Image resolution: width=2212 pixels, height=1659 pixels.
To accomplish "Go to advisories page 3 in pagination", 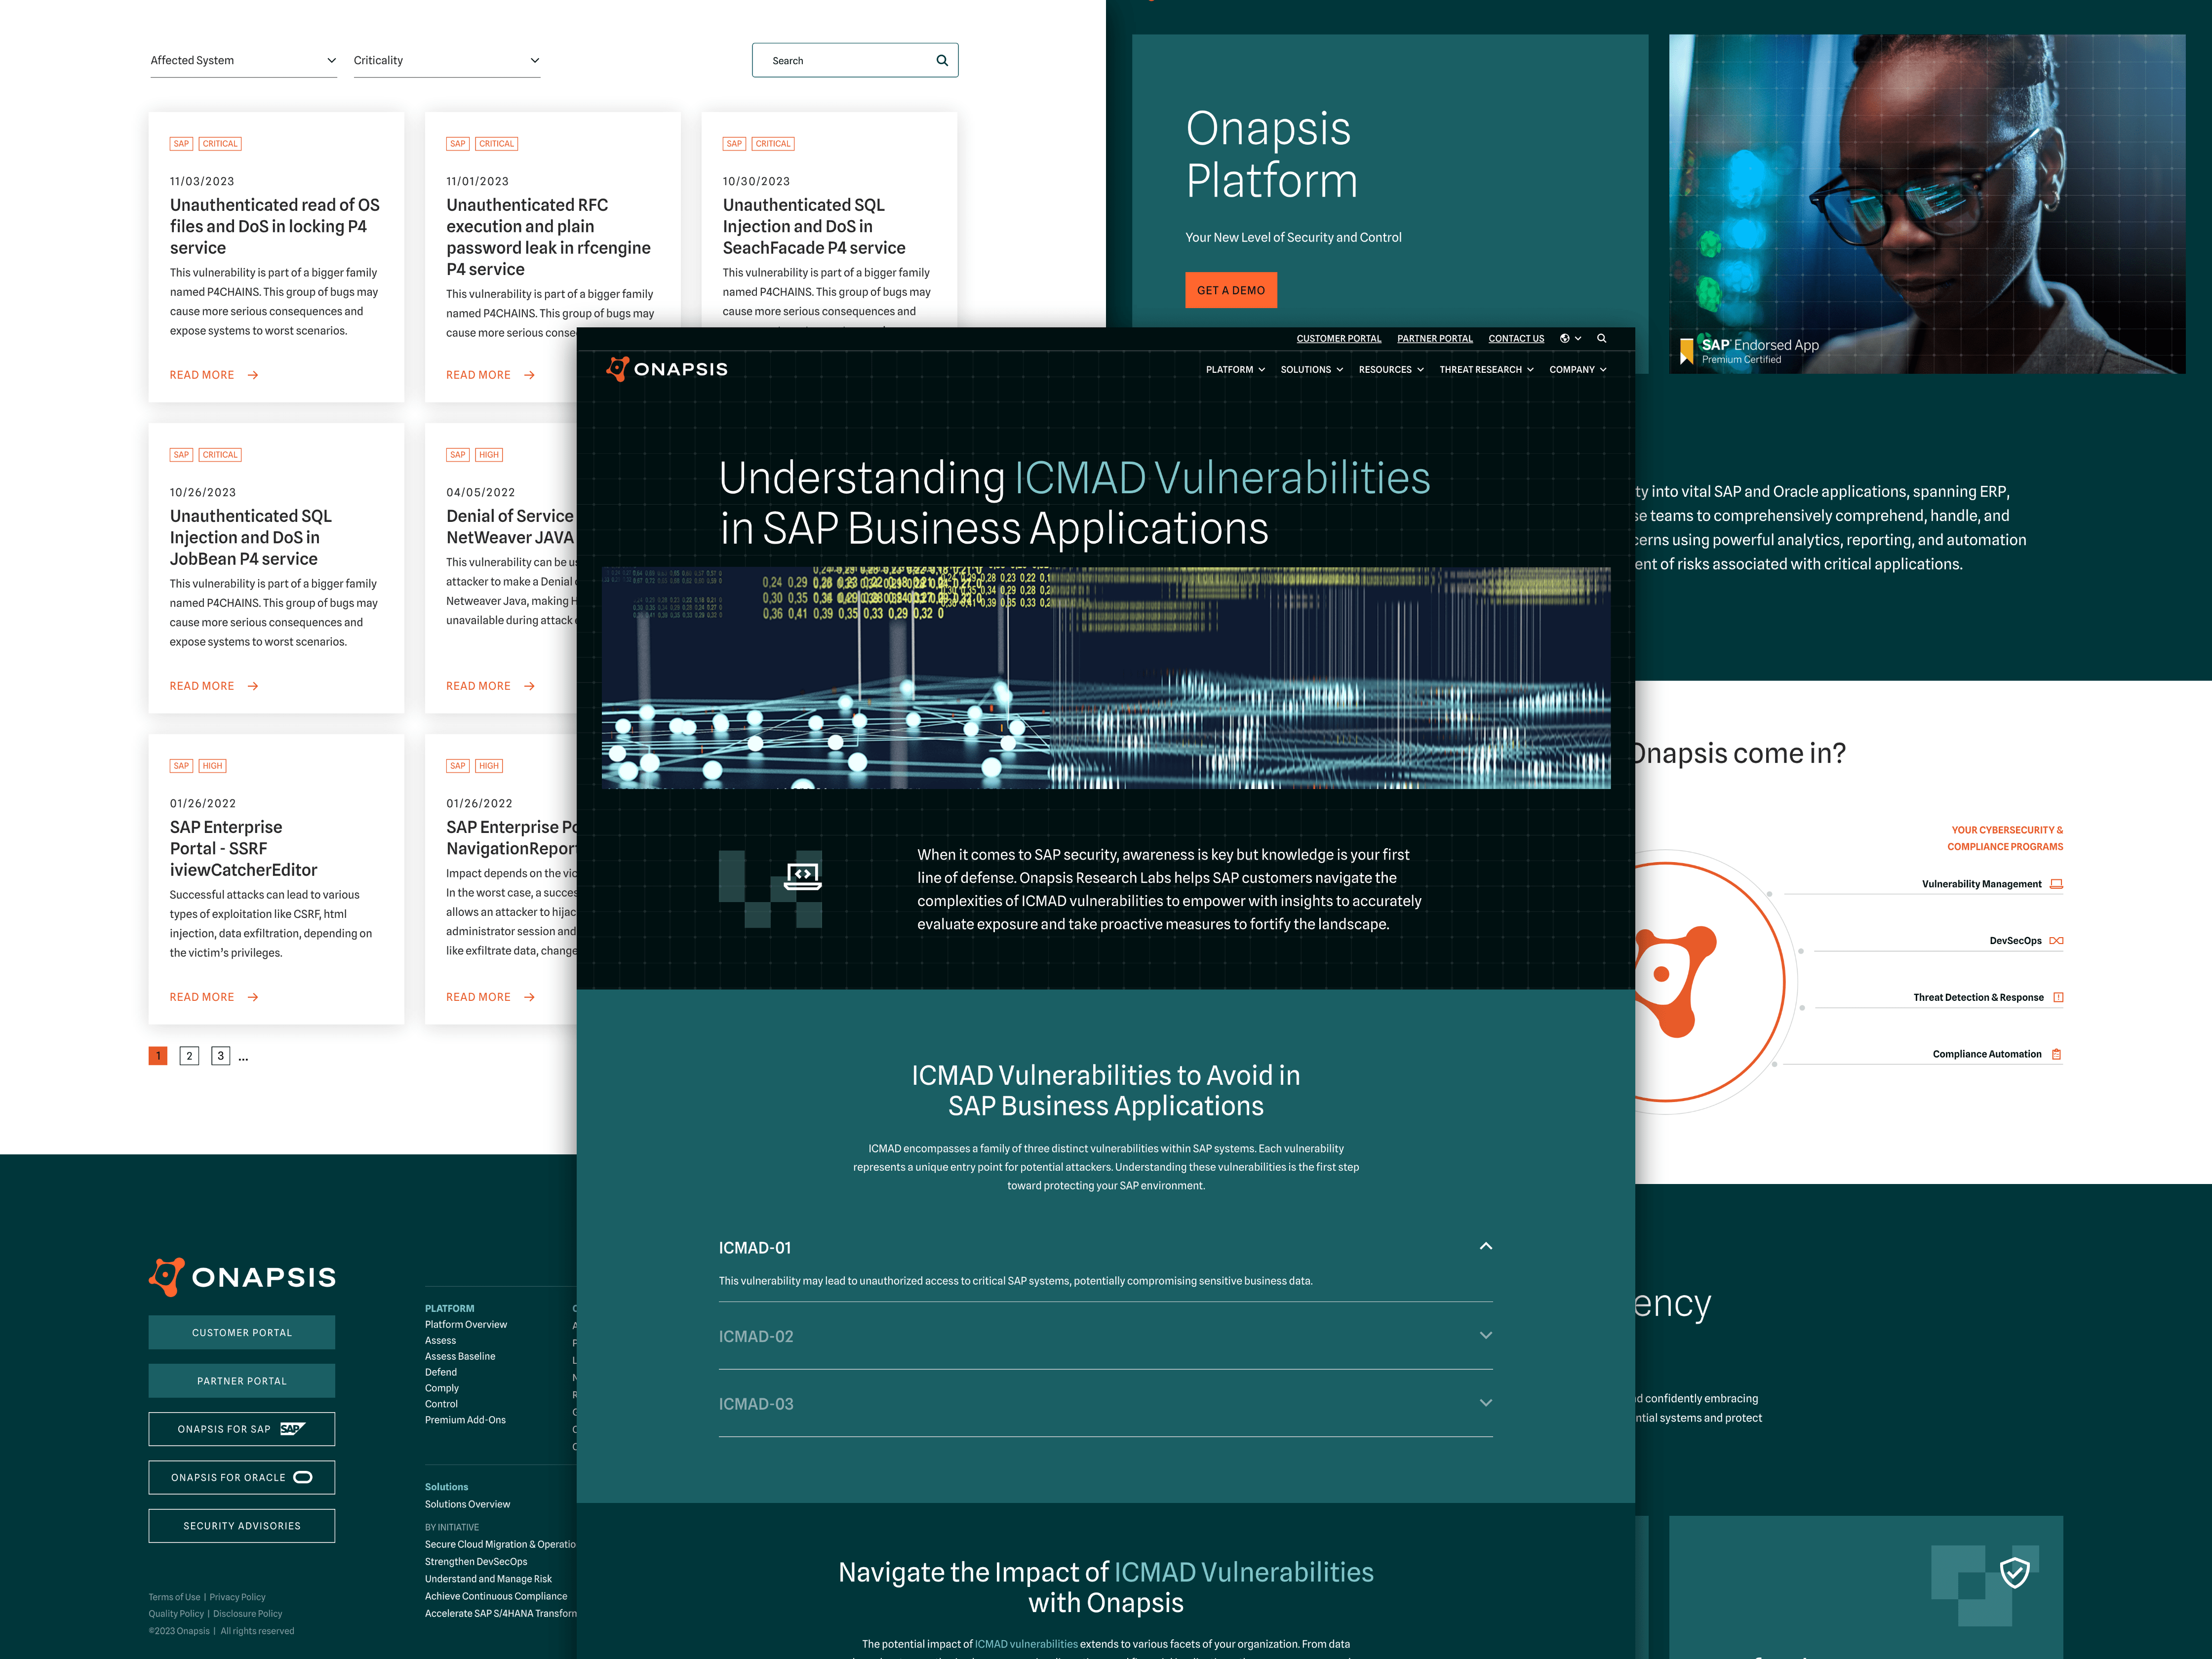I will pos(221,1056).
